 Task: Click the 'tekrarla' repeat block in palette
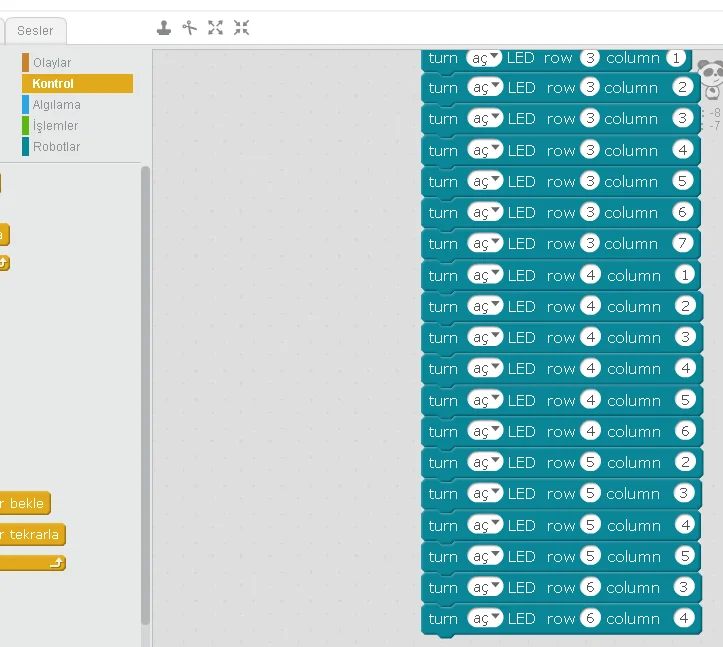tap(32, 534)
